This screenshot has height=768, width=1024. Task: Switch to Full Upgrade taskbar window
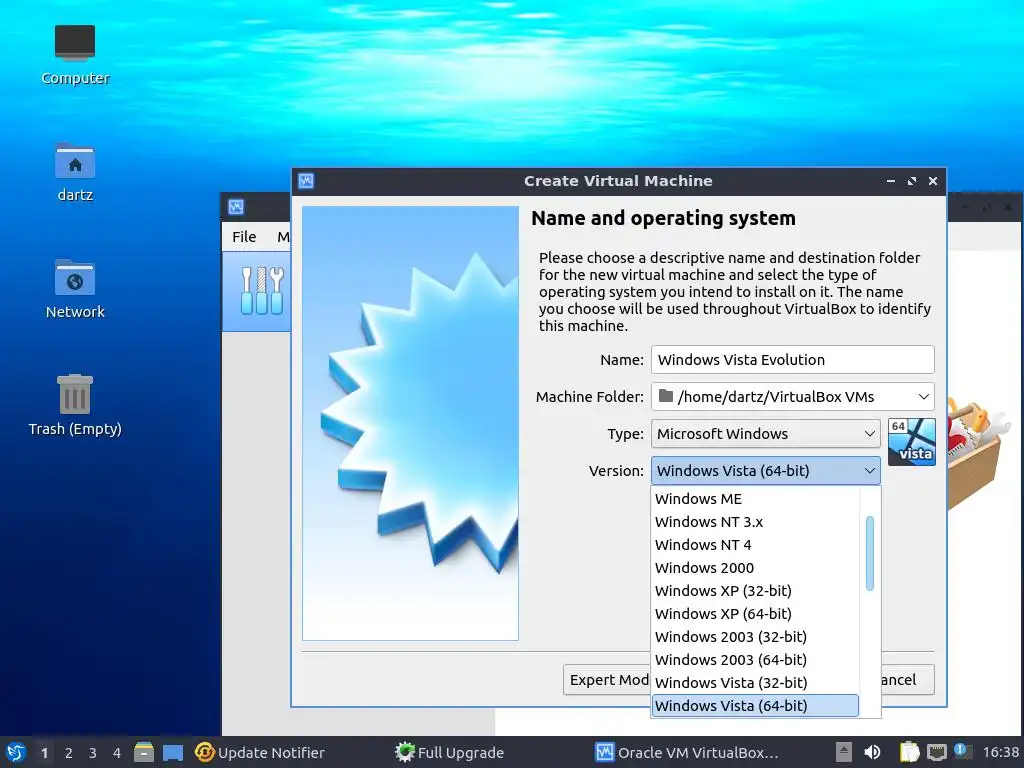click(x=449, y=752)
